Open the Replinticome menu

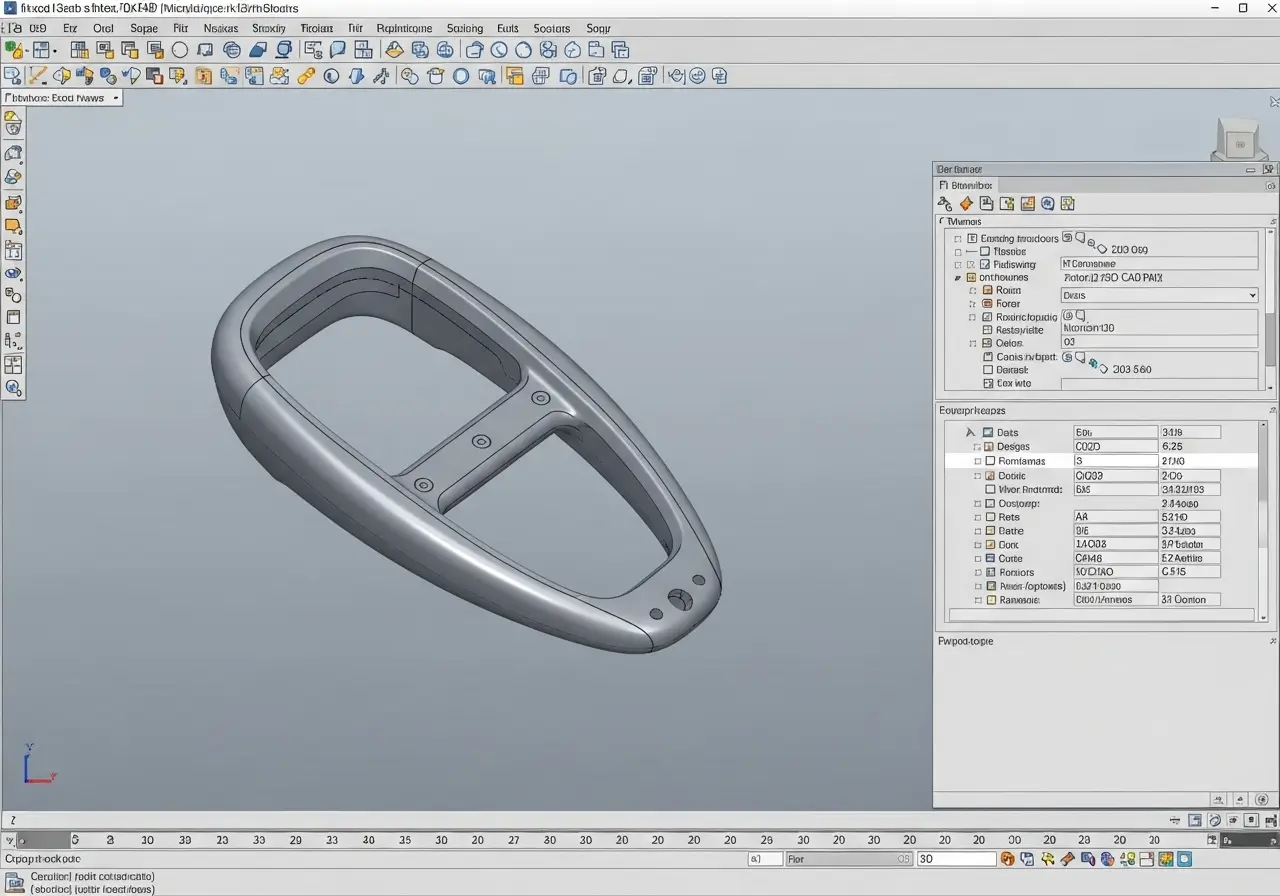[x=404, y=29]
